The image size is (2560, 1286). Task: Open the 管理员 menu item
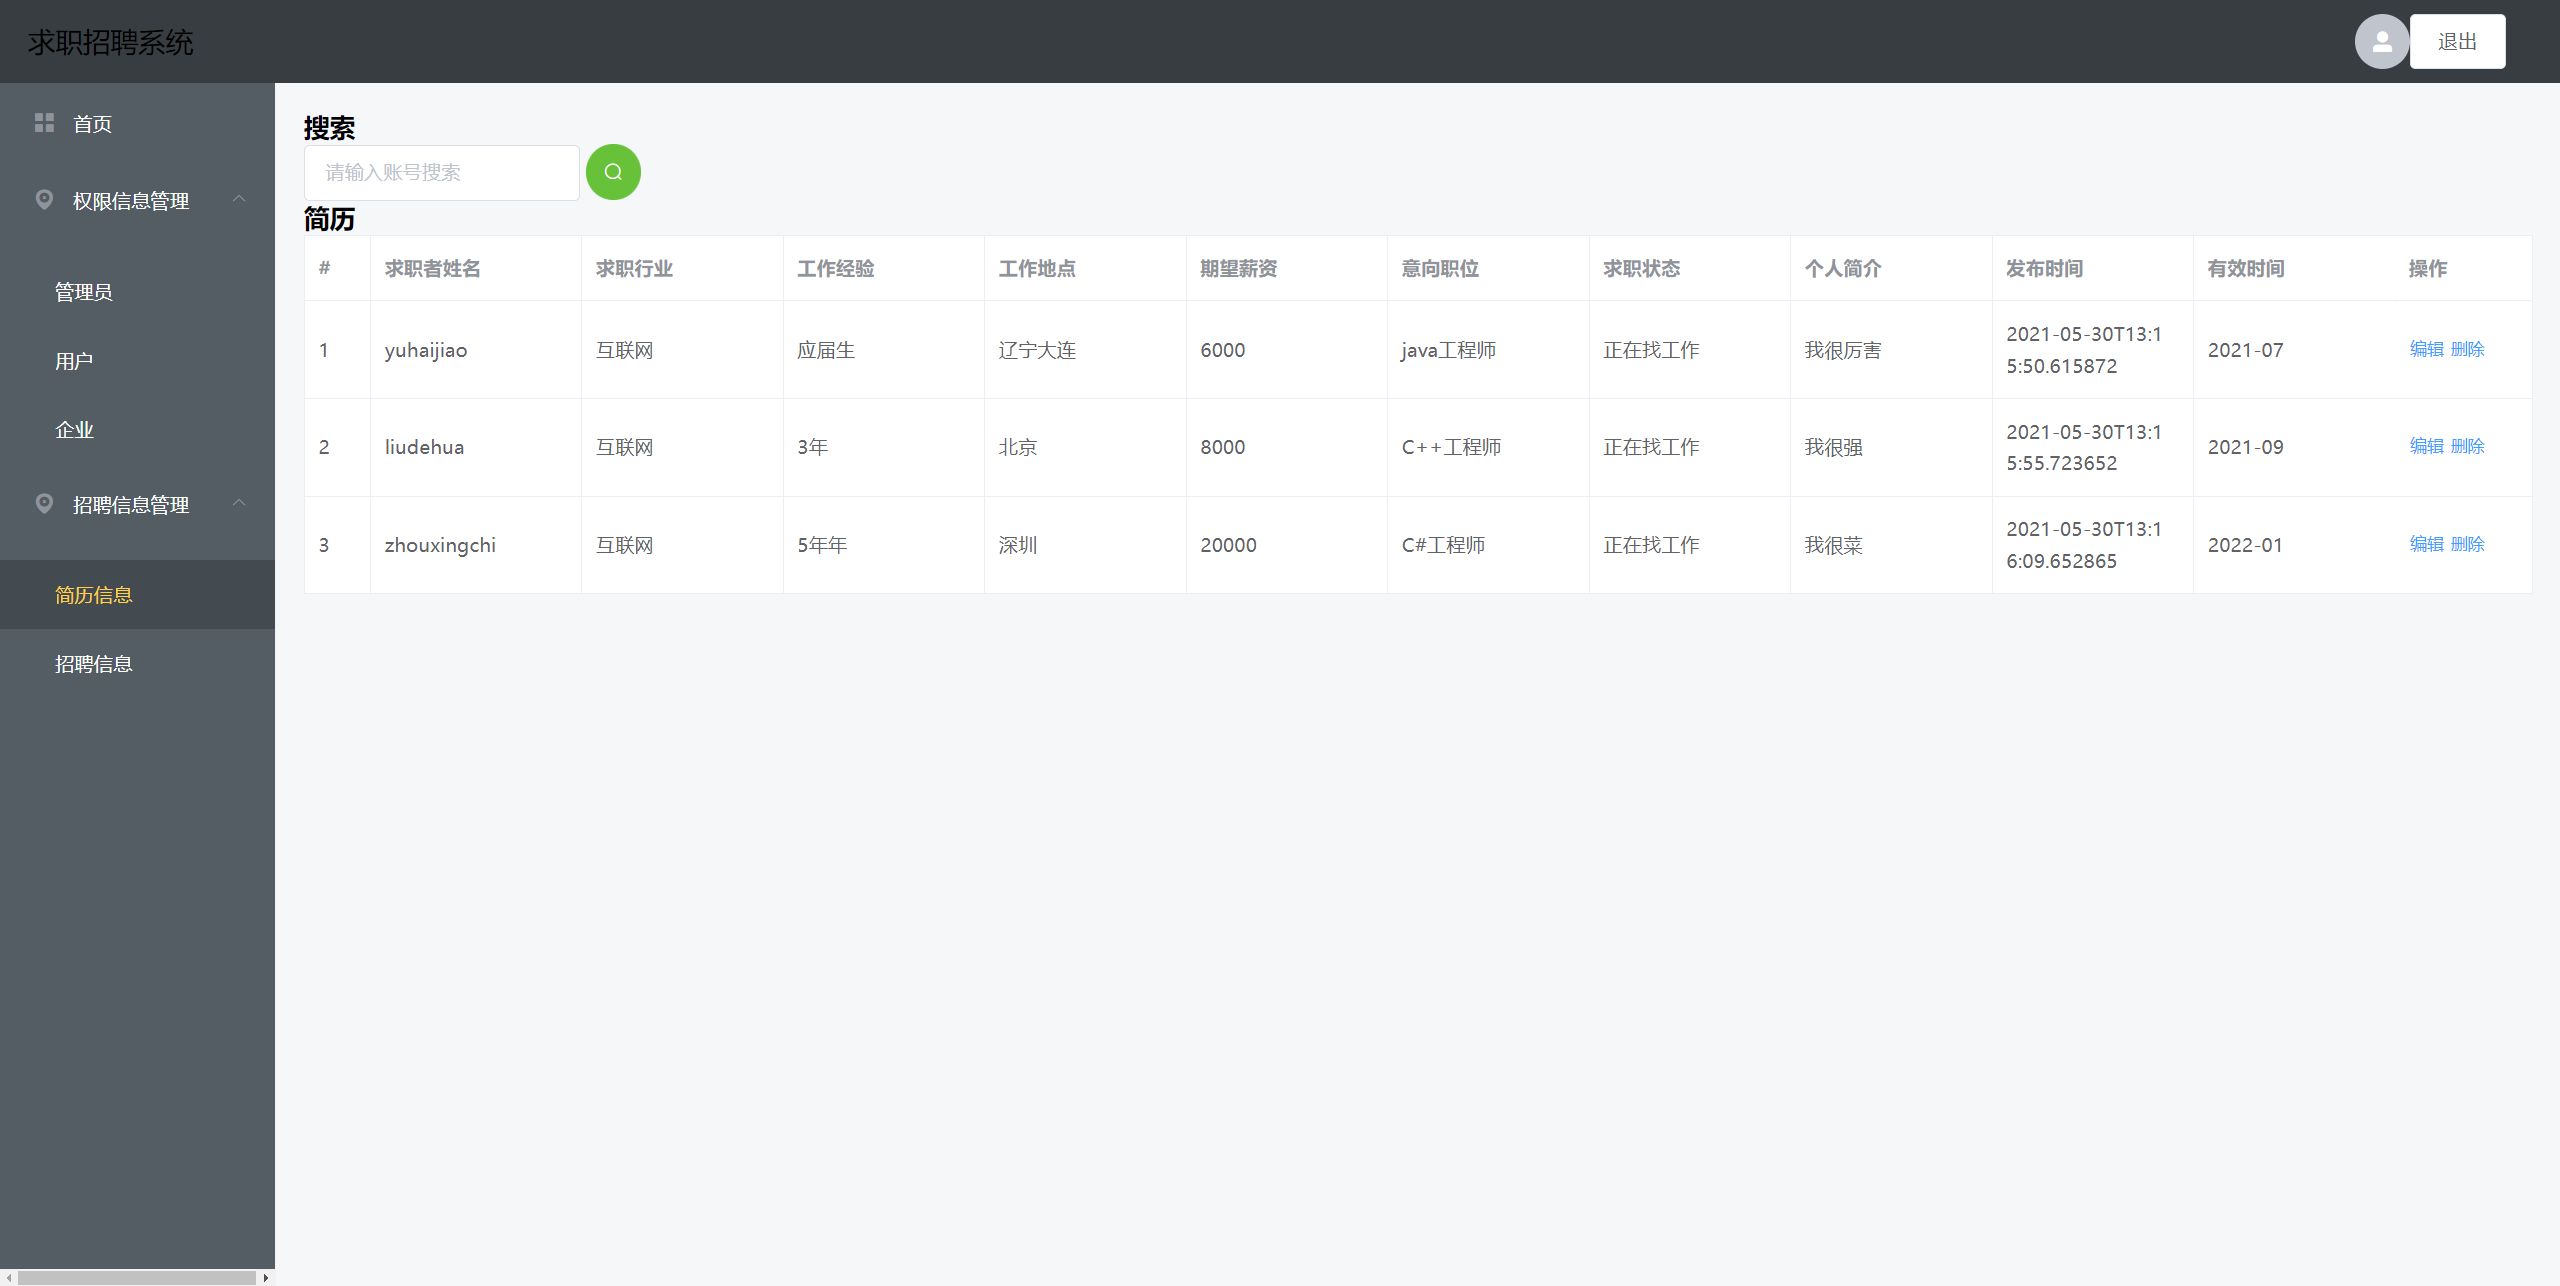[x=84, y=292]
